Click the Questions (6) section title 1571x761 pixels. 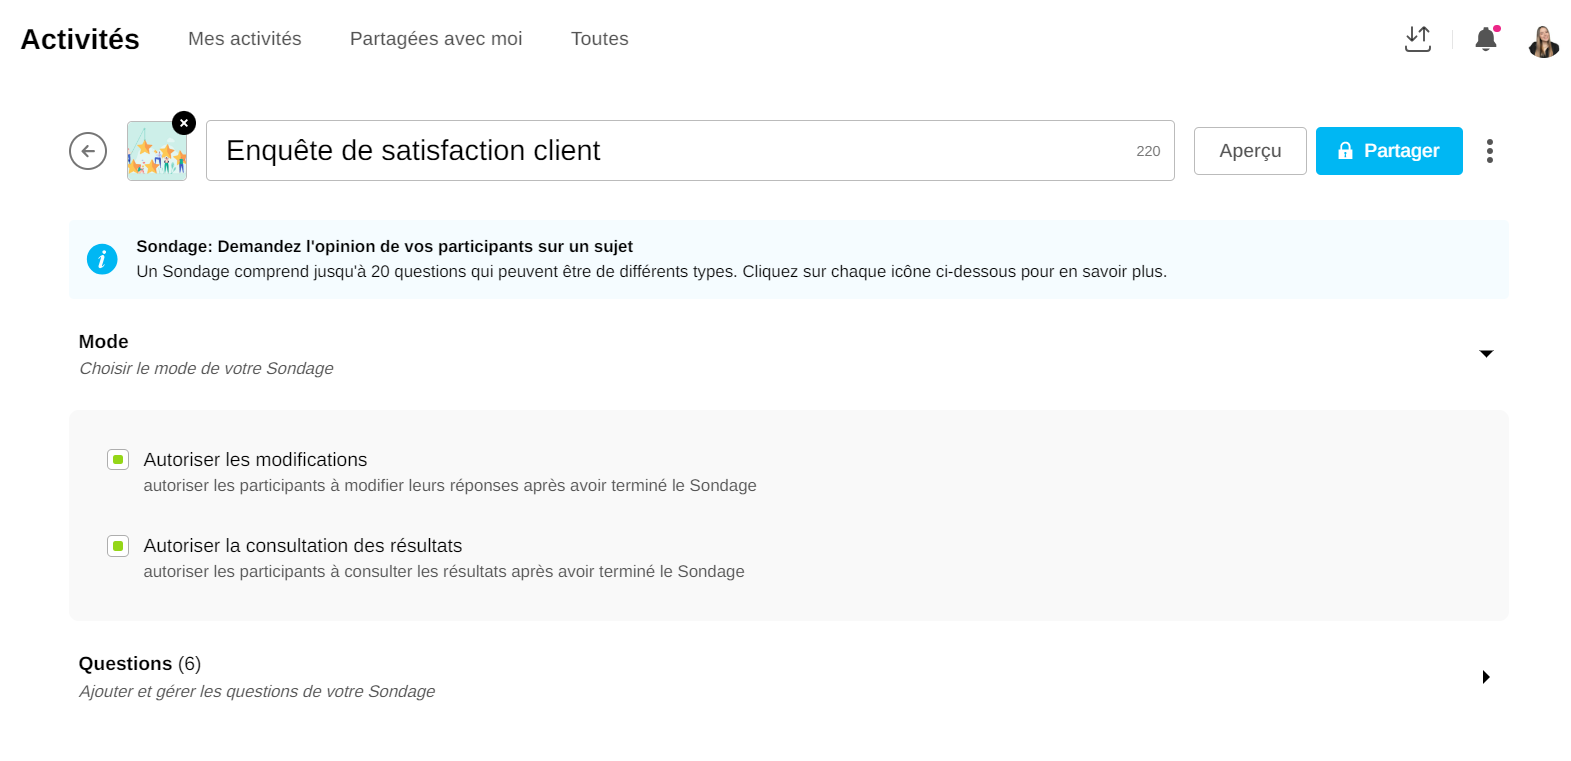click(x=140, y=664)
